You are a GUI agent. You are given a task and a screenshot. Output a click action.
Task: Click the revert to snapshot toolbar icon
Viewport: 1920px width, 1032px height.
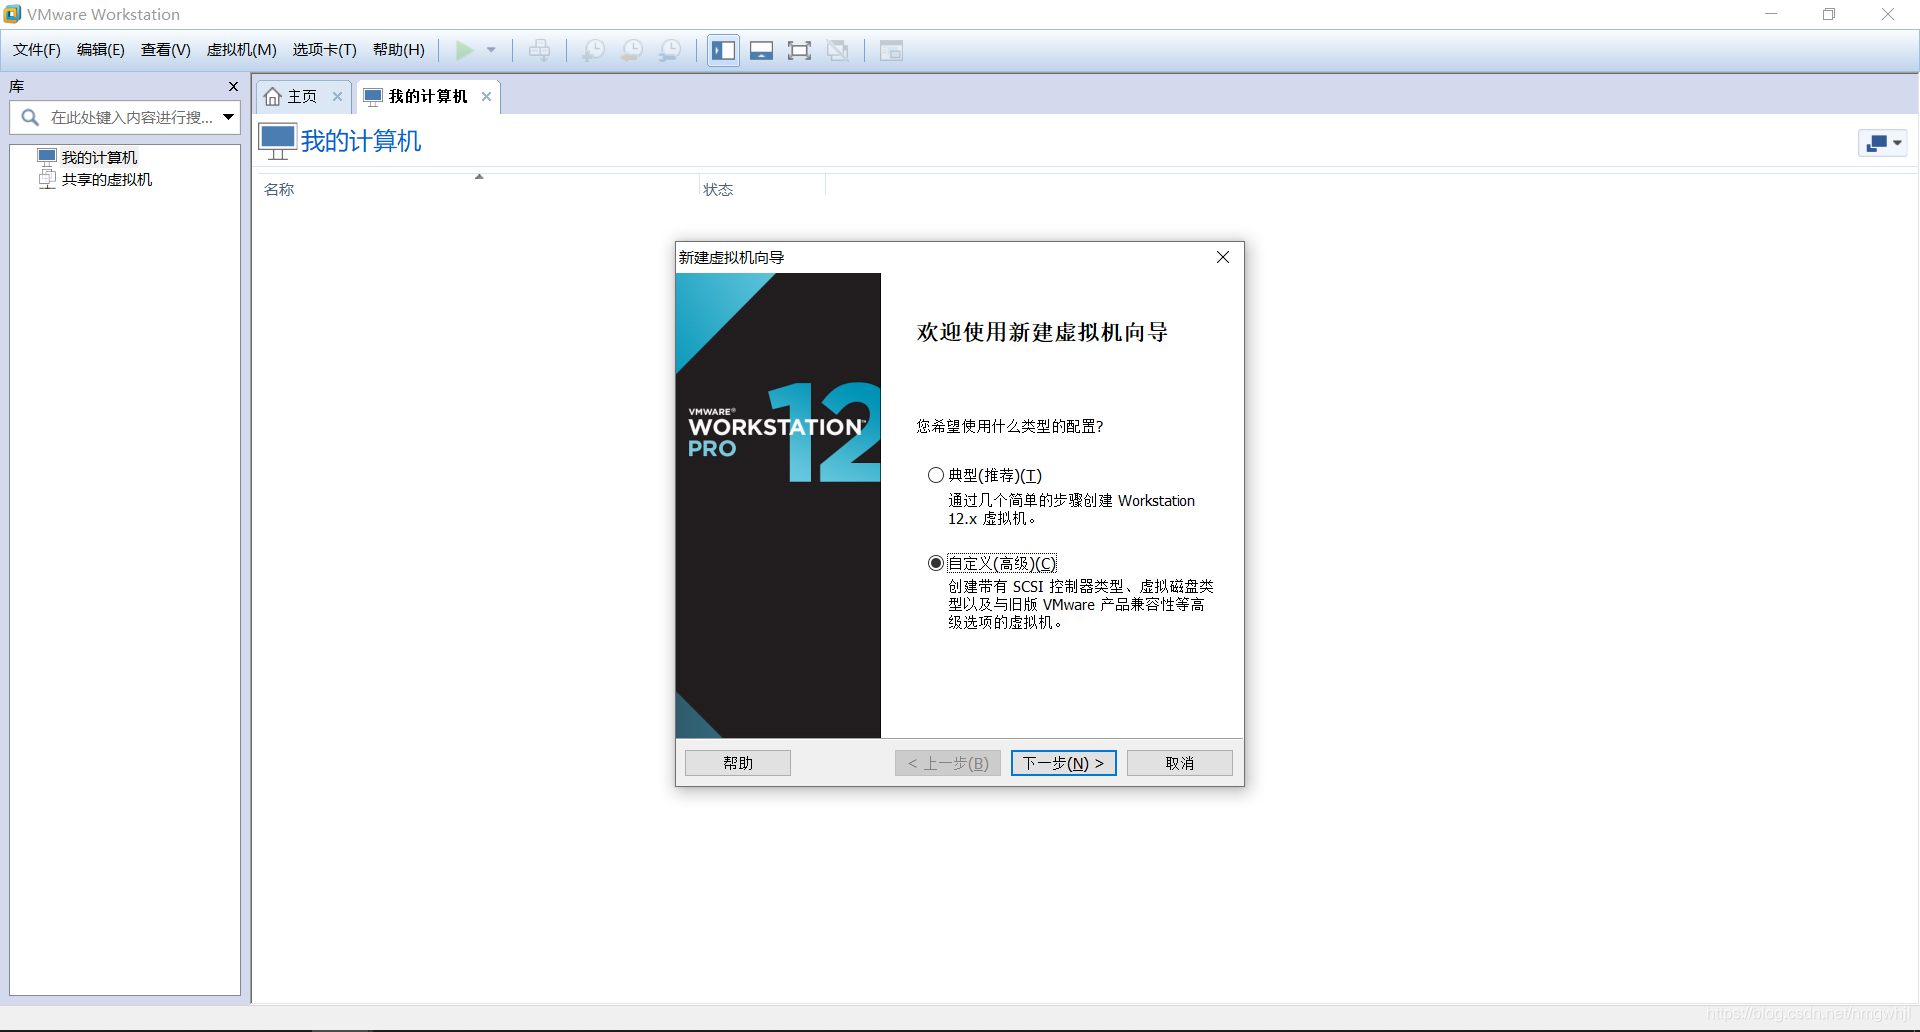632,50
